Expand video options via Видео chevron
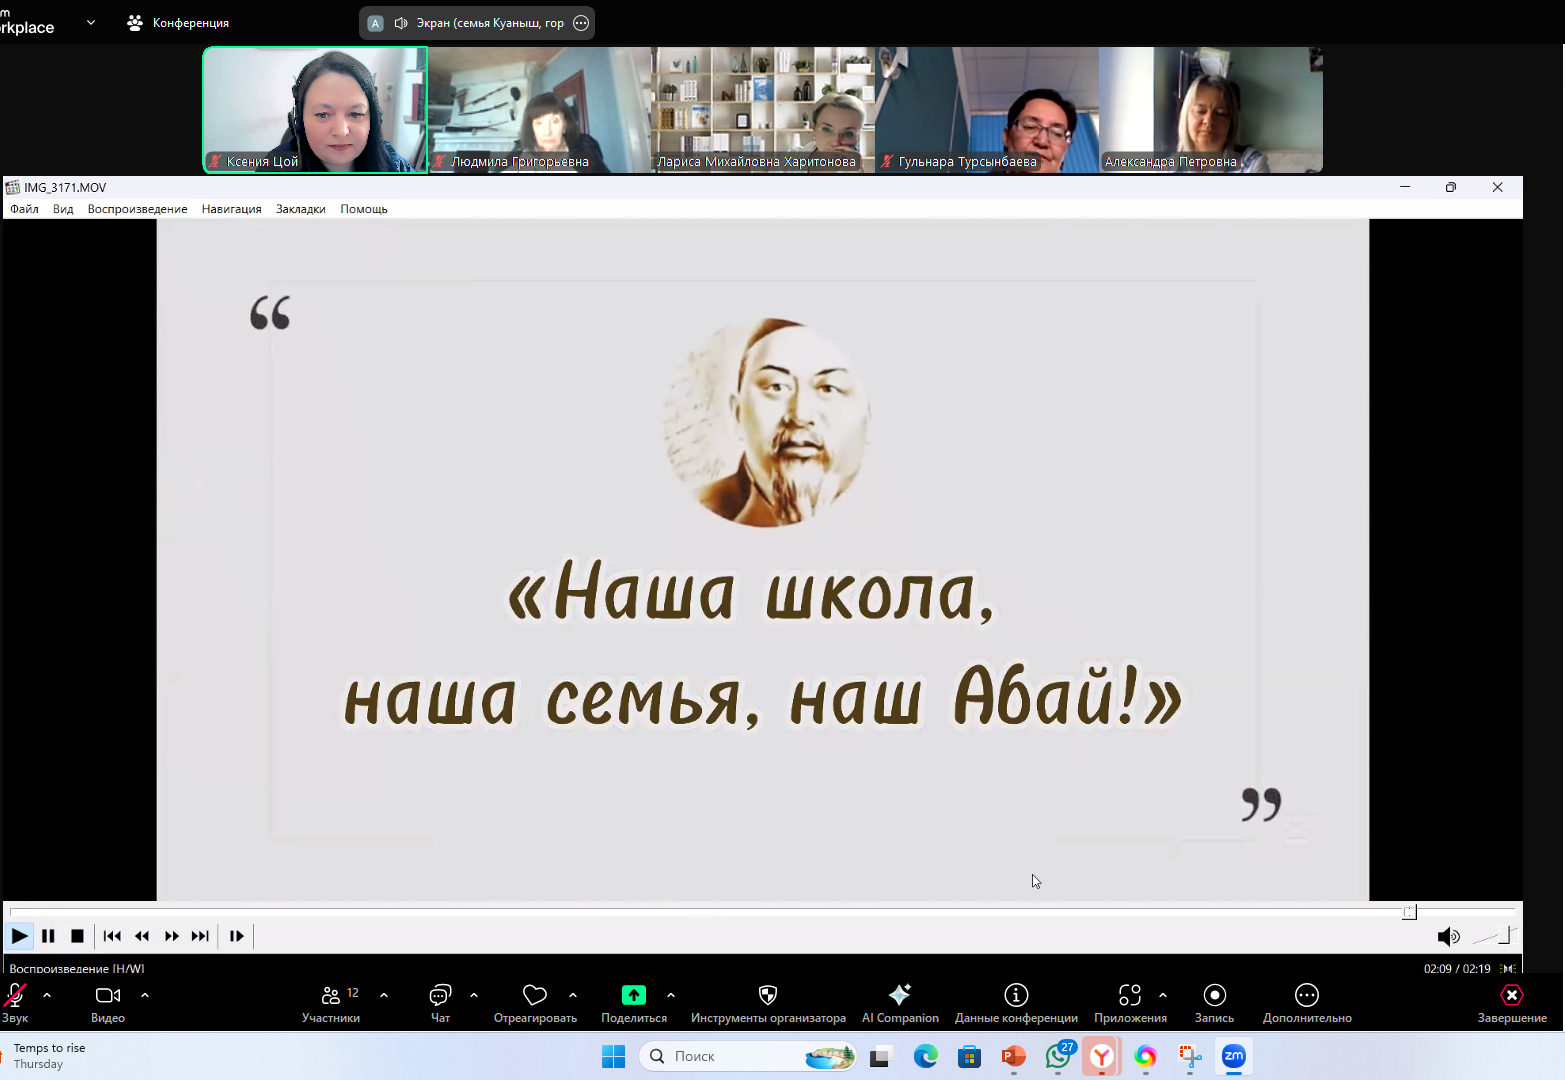The height and width of the screenshot is (1080, 1565). coord(145,996)
